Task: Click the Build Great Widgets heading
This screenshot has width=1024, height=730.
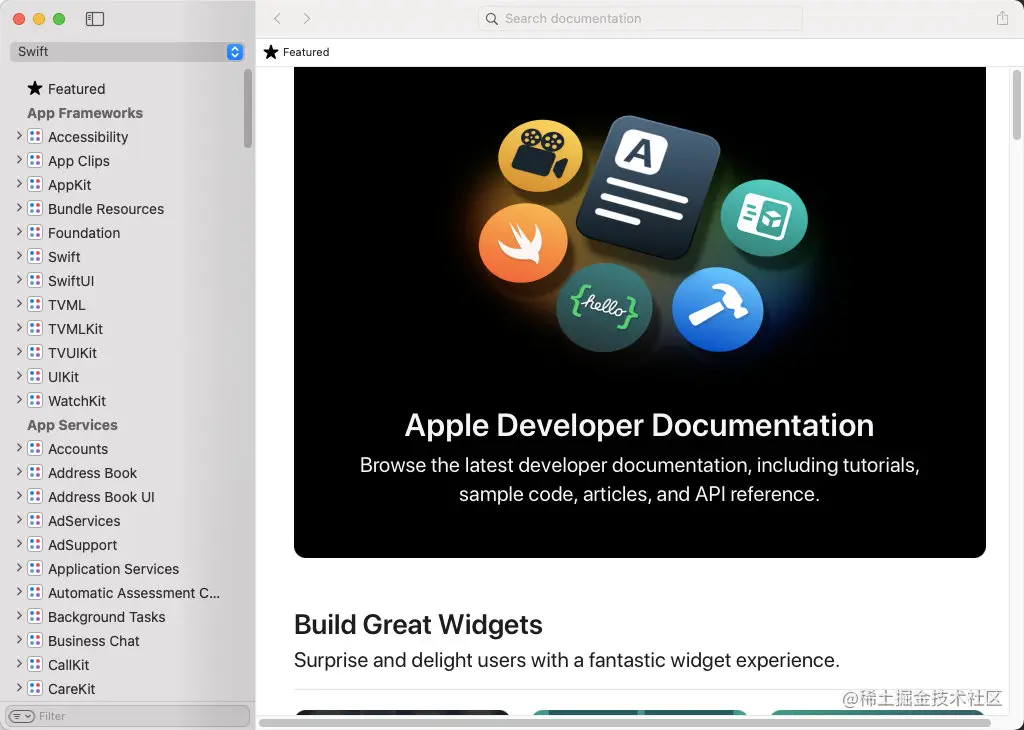Action: pos(418,624)
